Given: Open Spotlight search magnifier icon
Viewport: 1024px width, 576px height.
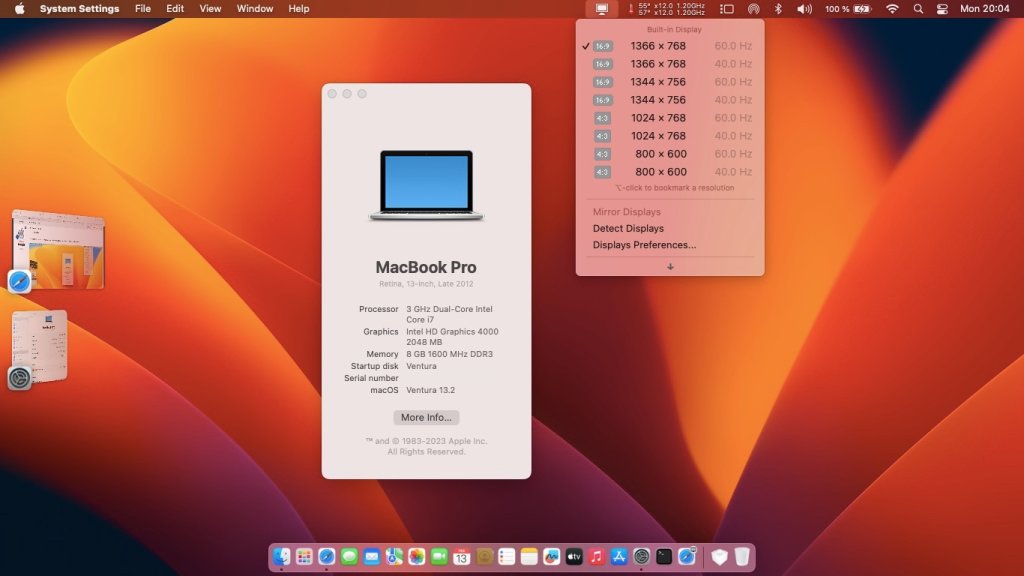Looking at the screenshot, I should (918, 9).
